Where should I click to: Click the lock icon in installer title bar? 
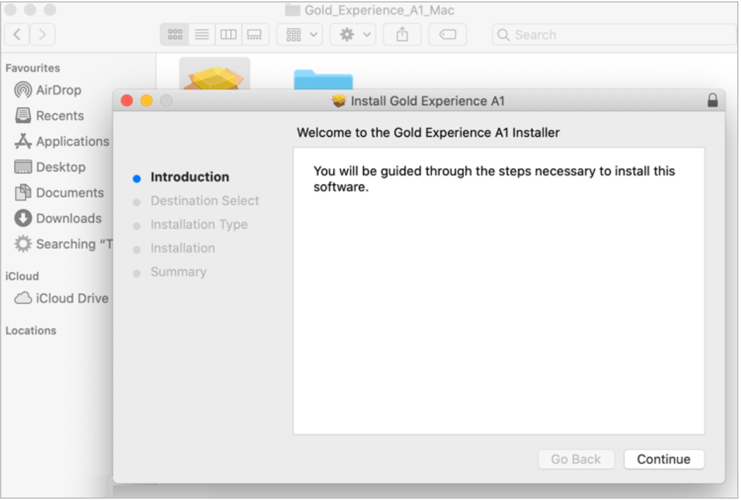click(712, 100)
